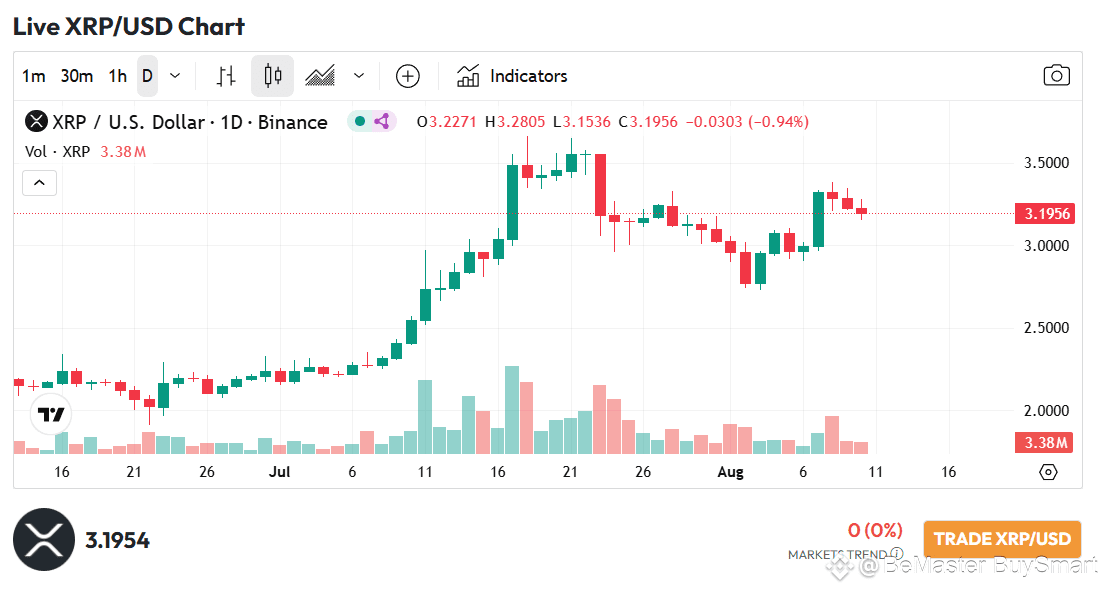
Task: Click the 3.38M volume axis label
Action: [x=1044, y=443]
